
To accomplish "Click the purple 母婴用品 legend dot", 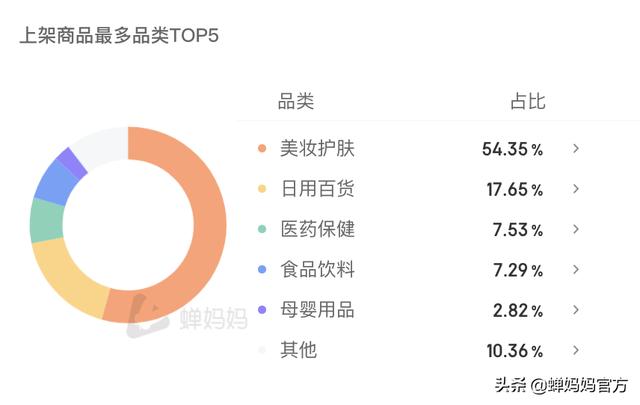I will (262, 310).
